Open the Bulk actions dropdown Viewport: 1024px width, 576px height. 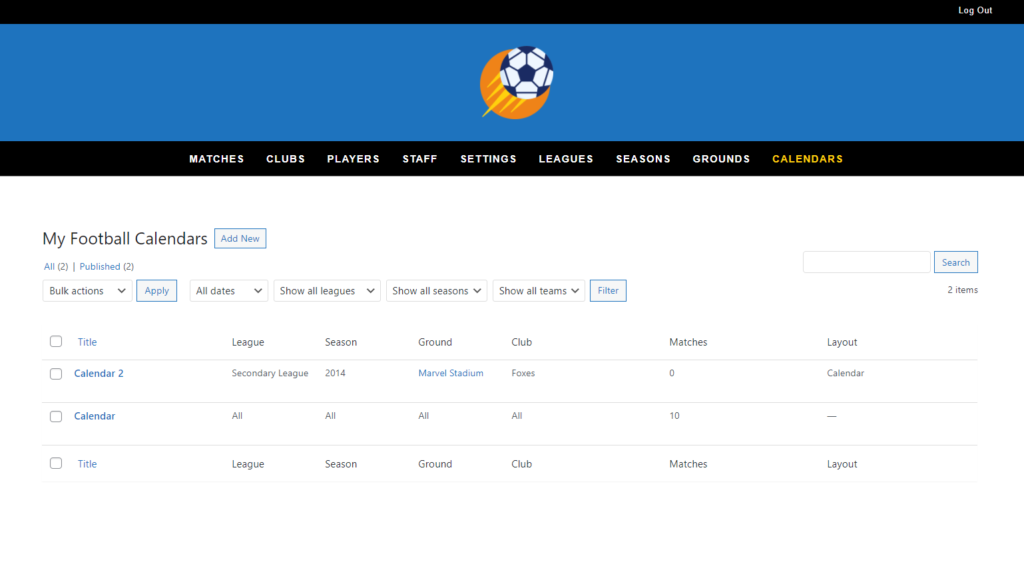86,290
